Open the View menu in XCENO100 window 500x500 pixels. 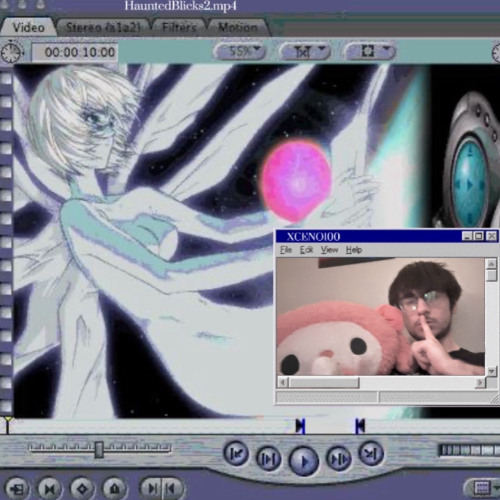click(329, 250)
